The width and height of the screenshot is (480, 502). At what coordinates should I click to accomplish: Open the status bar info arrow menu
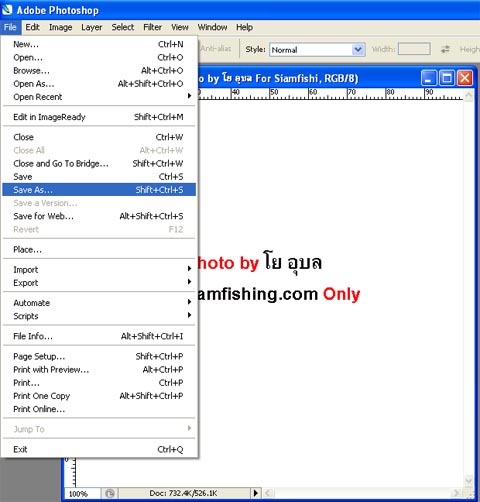coord(256,493)
